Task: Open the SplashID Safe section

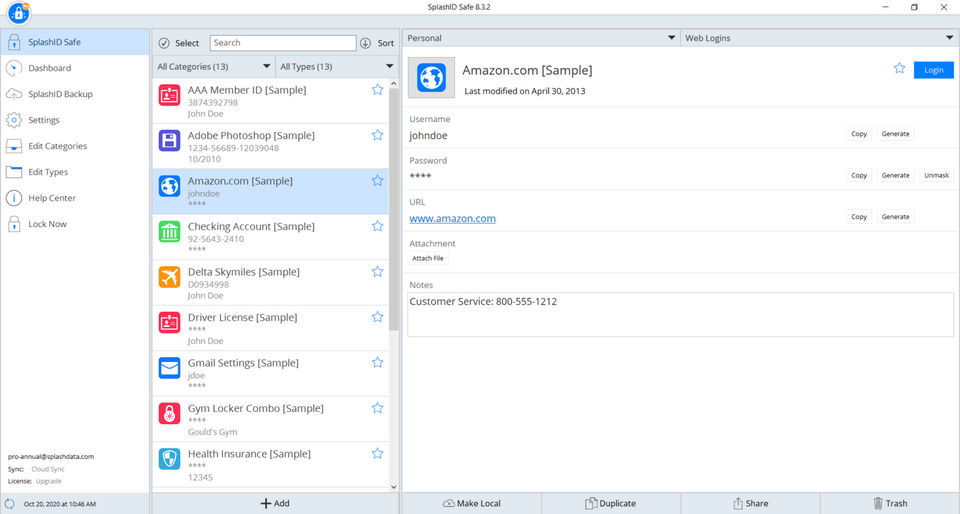Action: (x=75, y=42)
